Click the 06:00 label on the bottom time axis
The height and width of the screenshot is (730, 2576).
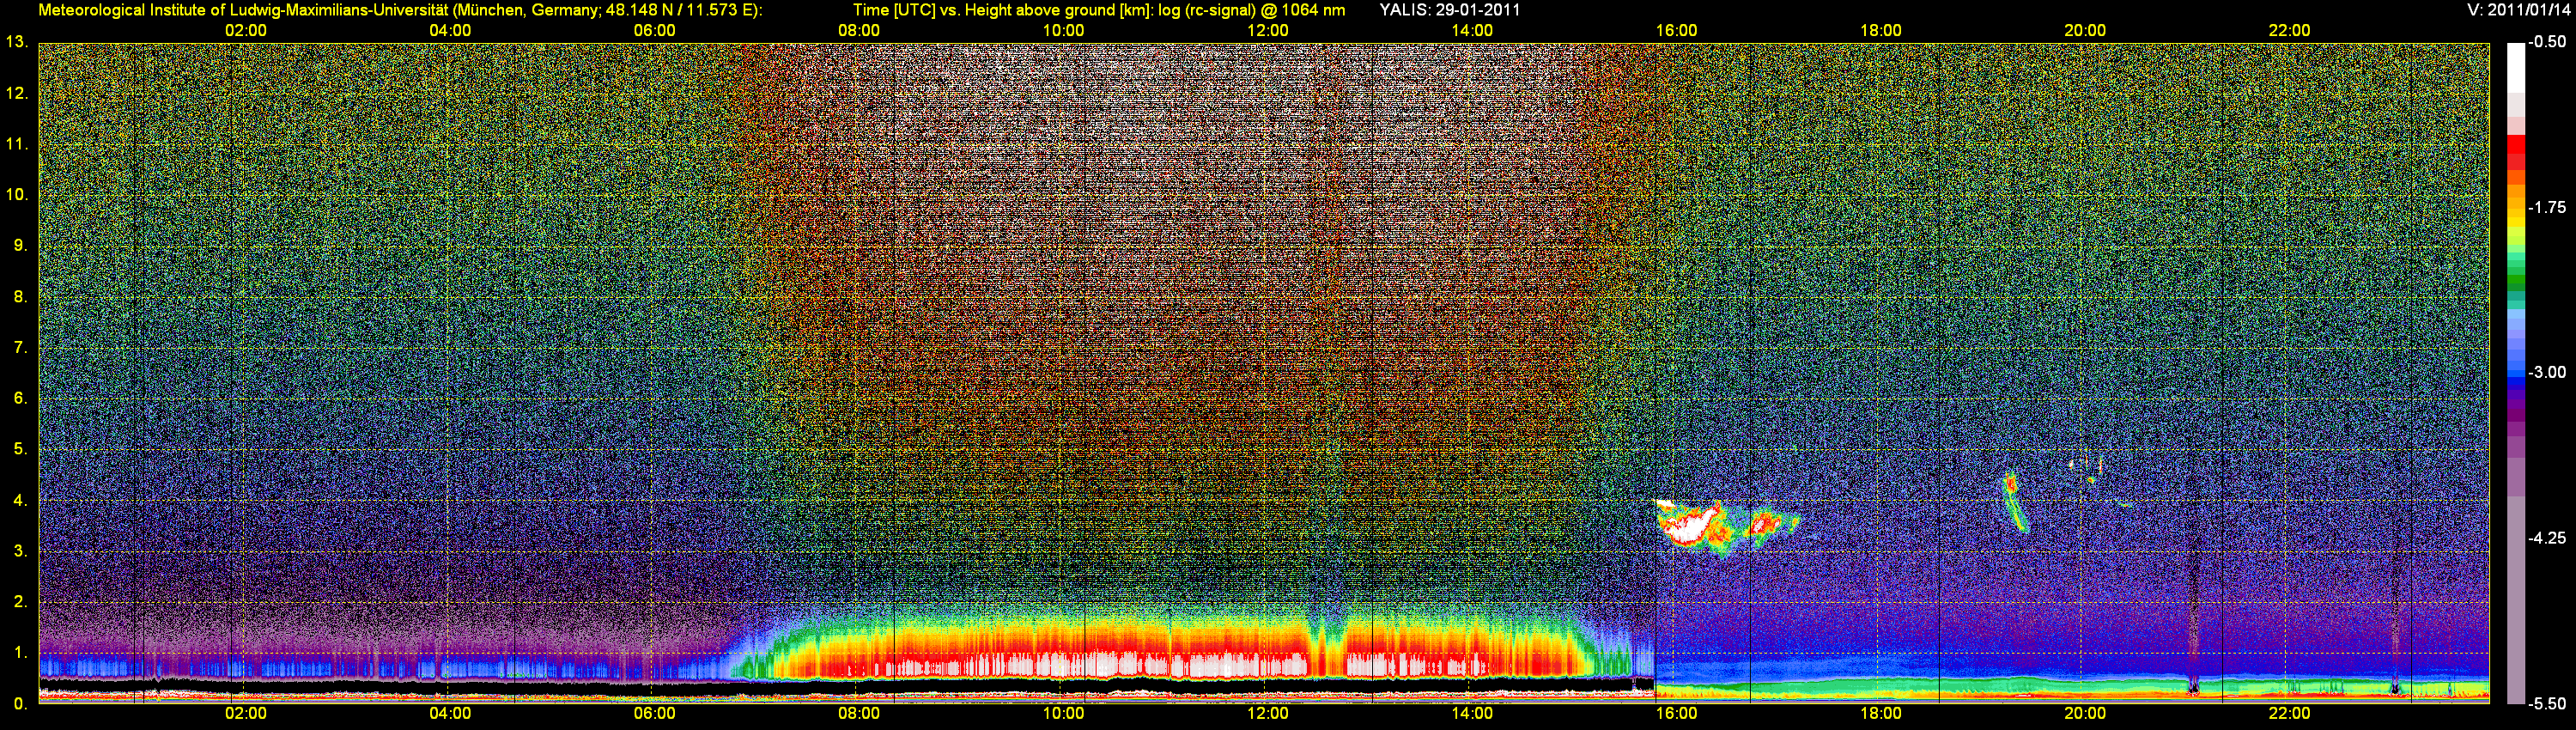[x=654, y=714]
